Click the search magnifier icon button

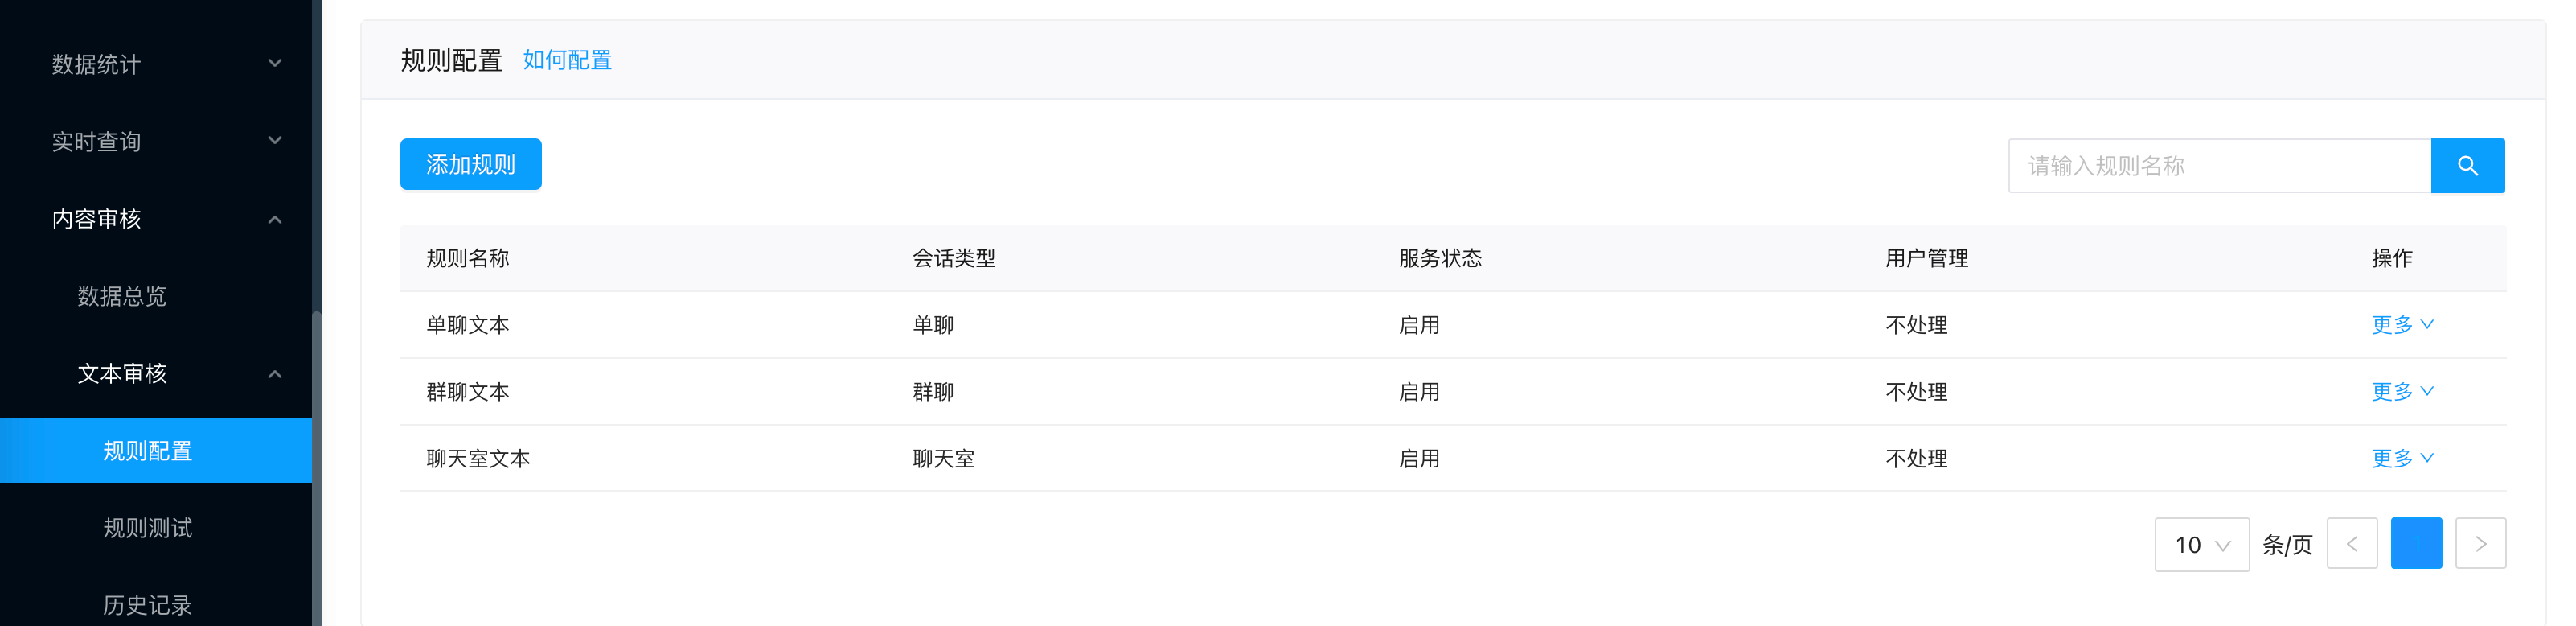pyautogui.click(x=2467, y=165)
